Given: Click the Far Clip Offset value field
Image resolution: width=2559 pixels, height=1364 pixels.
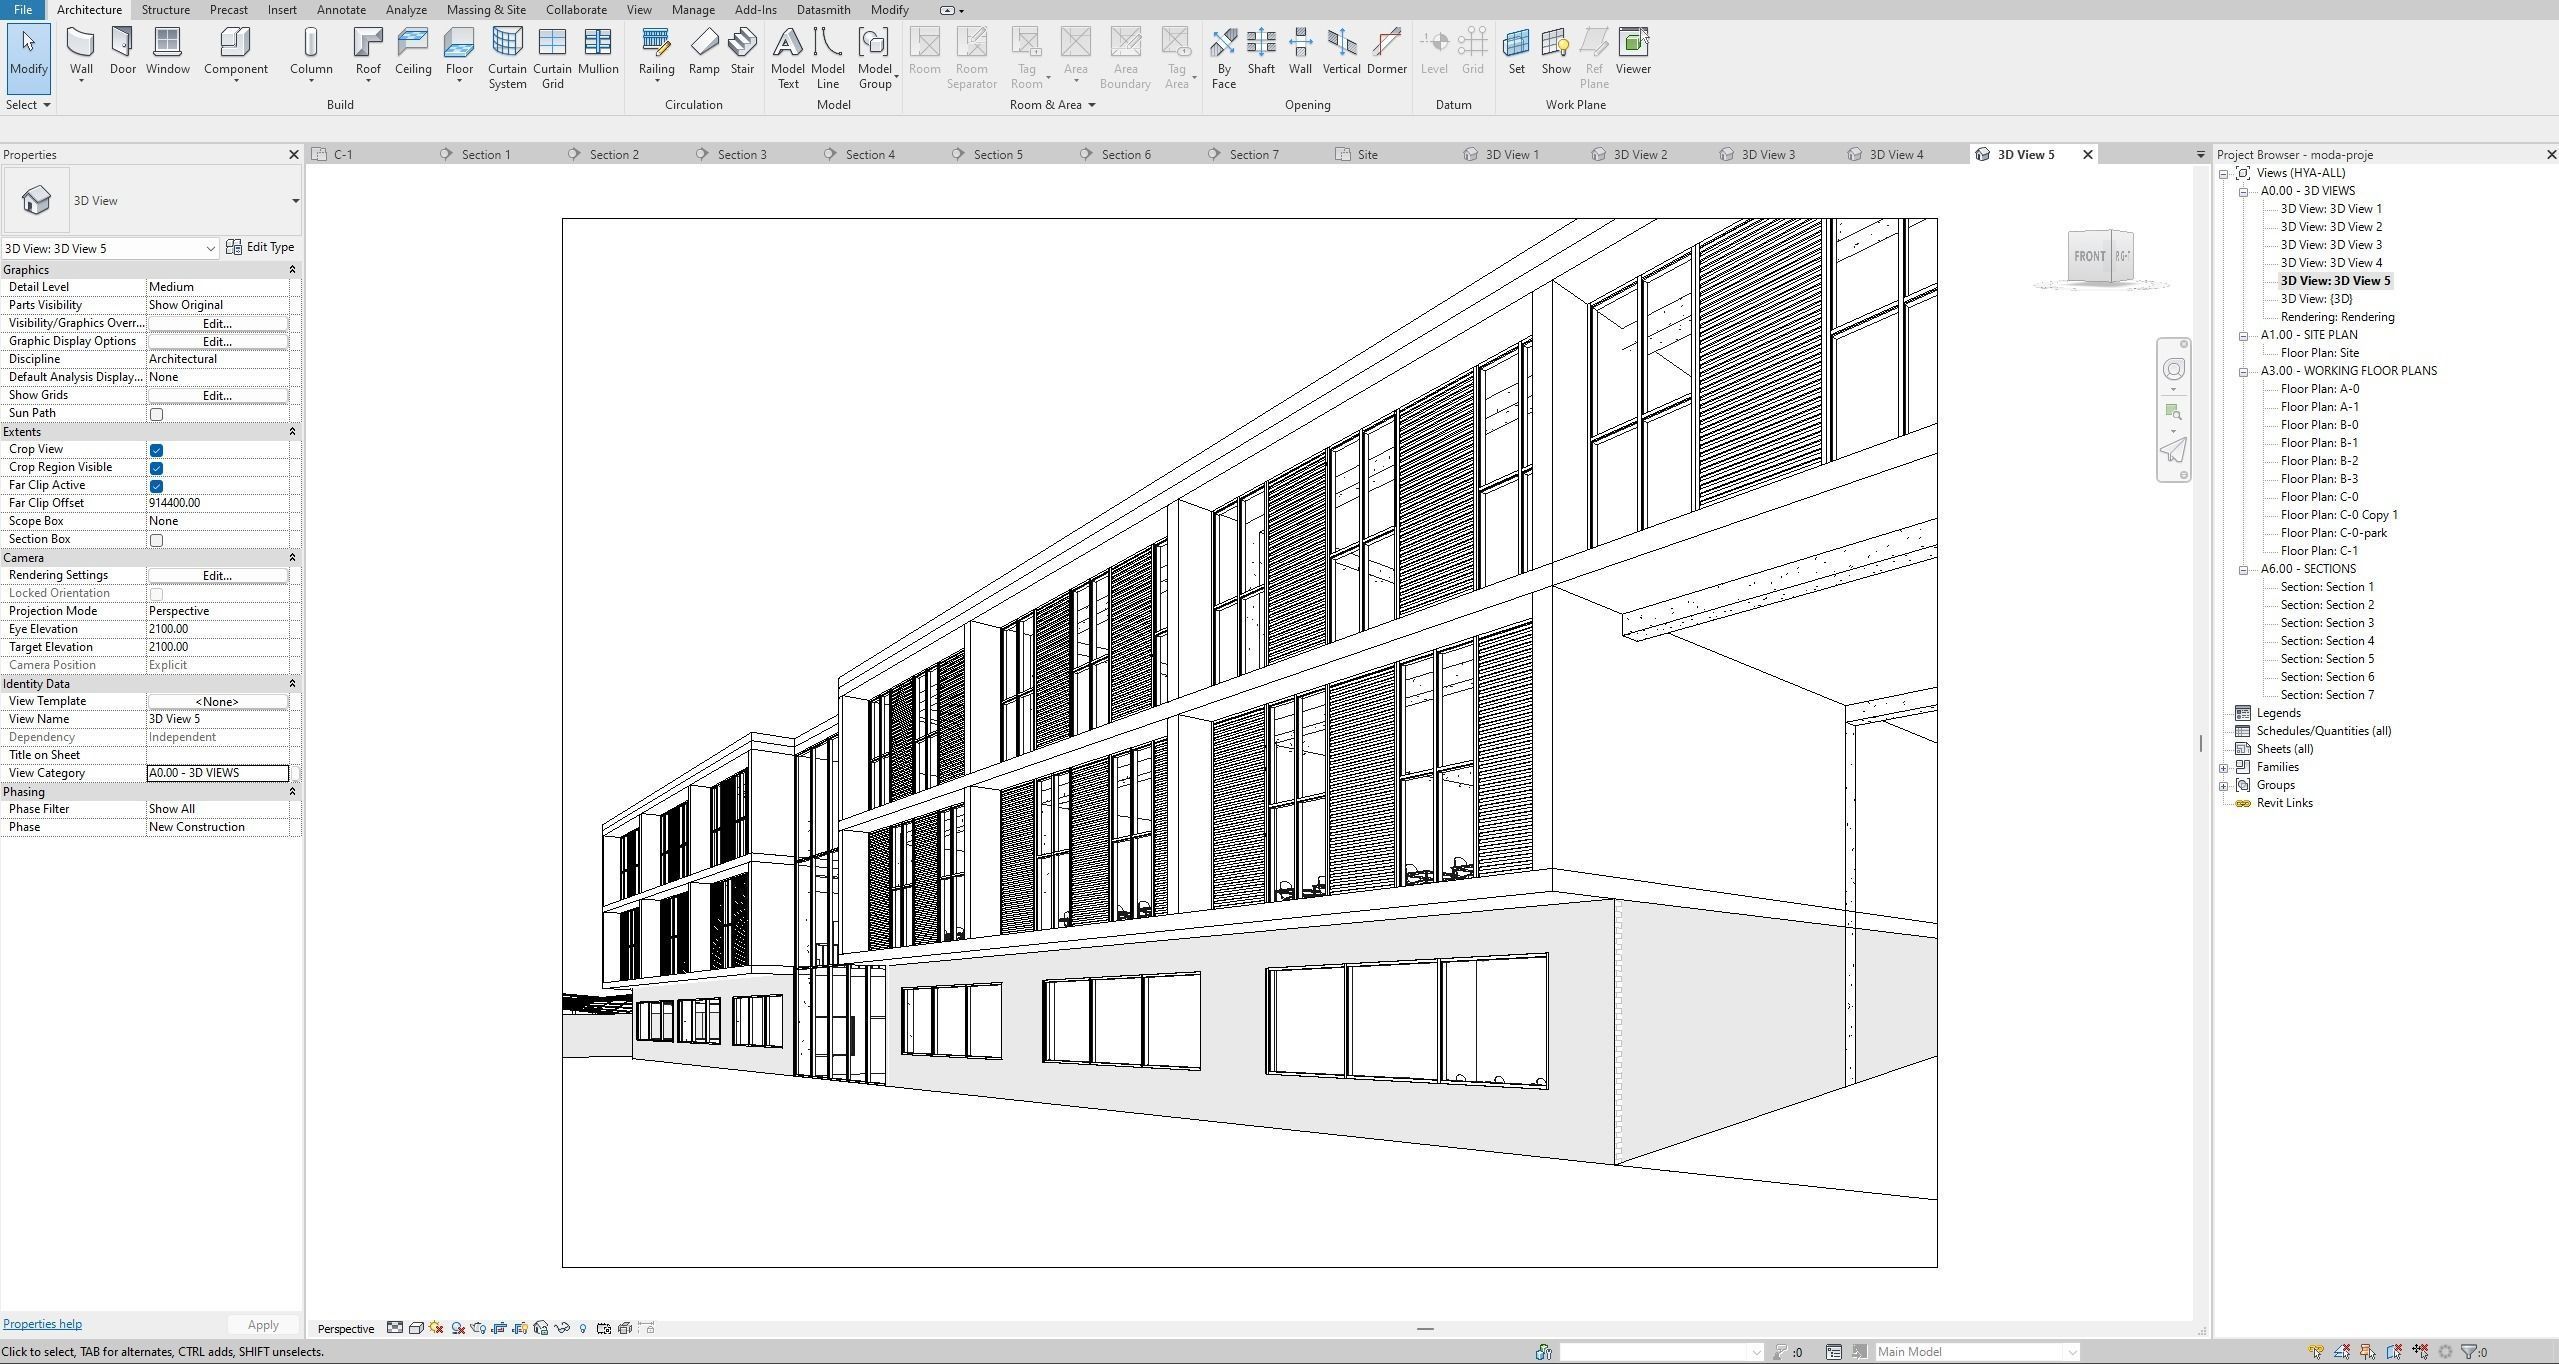Looking at the screenshot, I should pyautogui.click(x=218, y=503).
